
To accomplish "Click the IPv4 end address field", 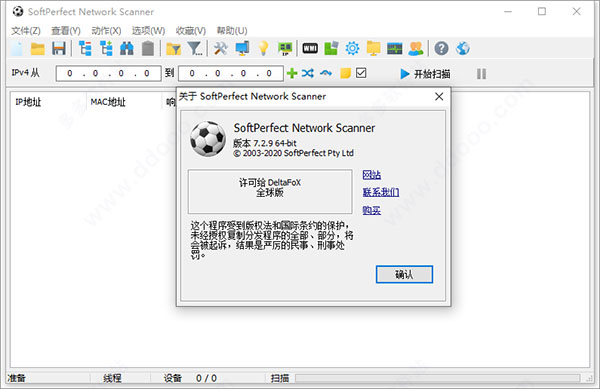I will click(x=231, y=73).
